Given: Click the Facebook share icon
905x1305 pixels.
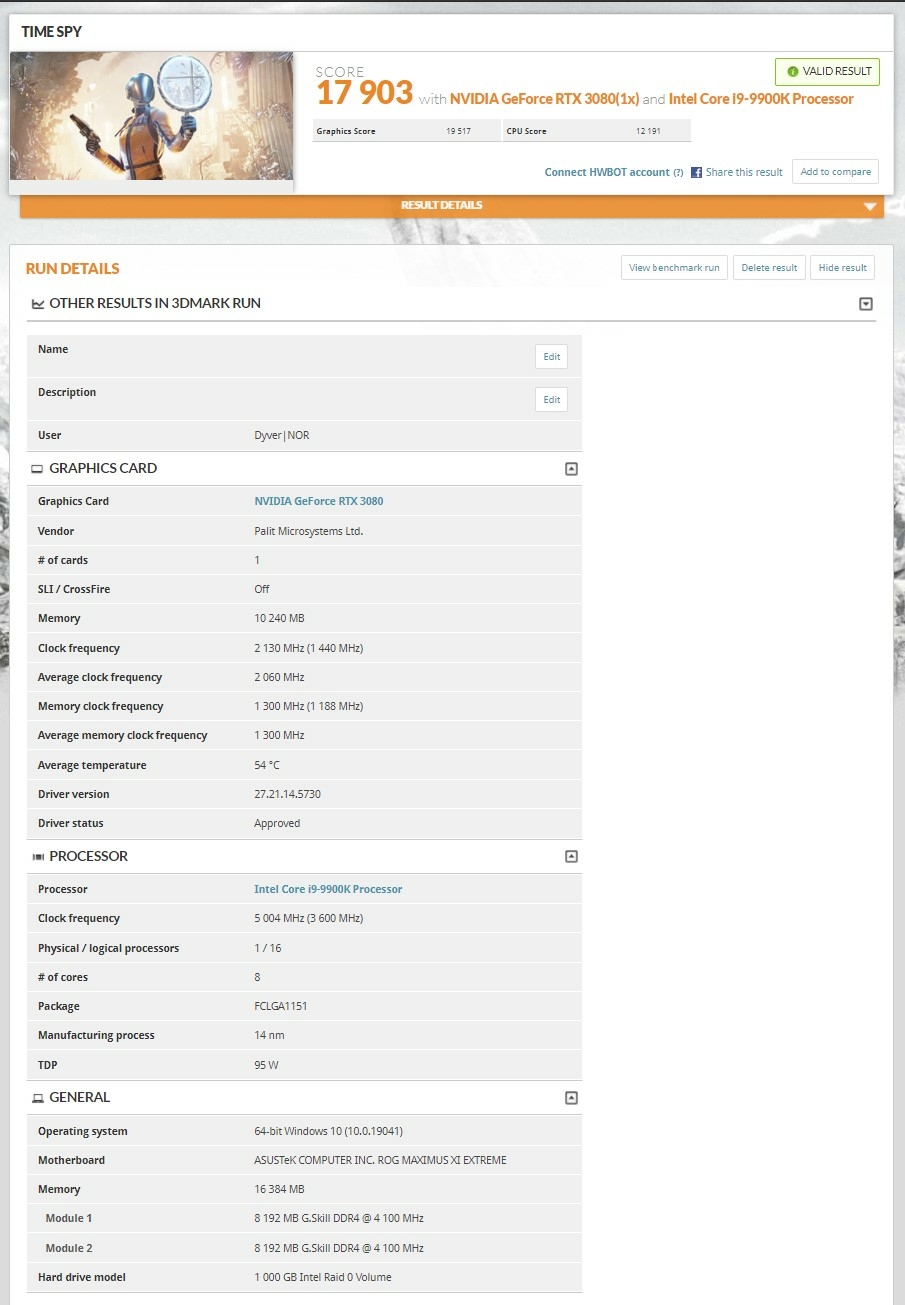Looking at the screenshot, I should (x=696, y=172).
